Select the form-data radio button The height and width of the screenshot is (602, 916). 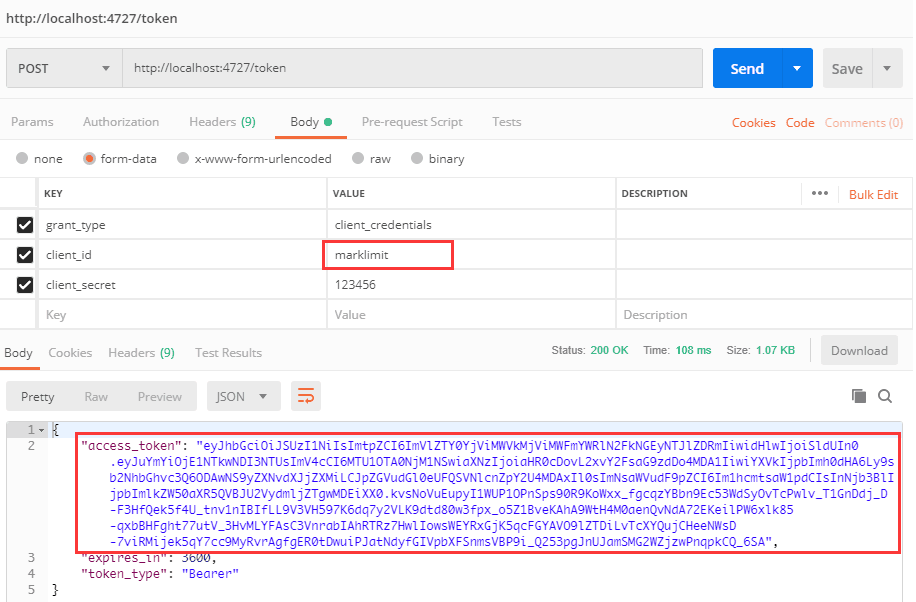pos(89,158)
